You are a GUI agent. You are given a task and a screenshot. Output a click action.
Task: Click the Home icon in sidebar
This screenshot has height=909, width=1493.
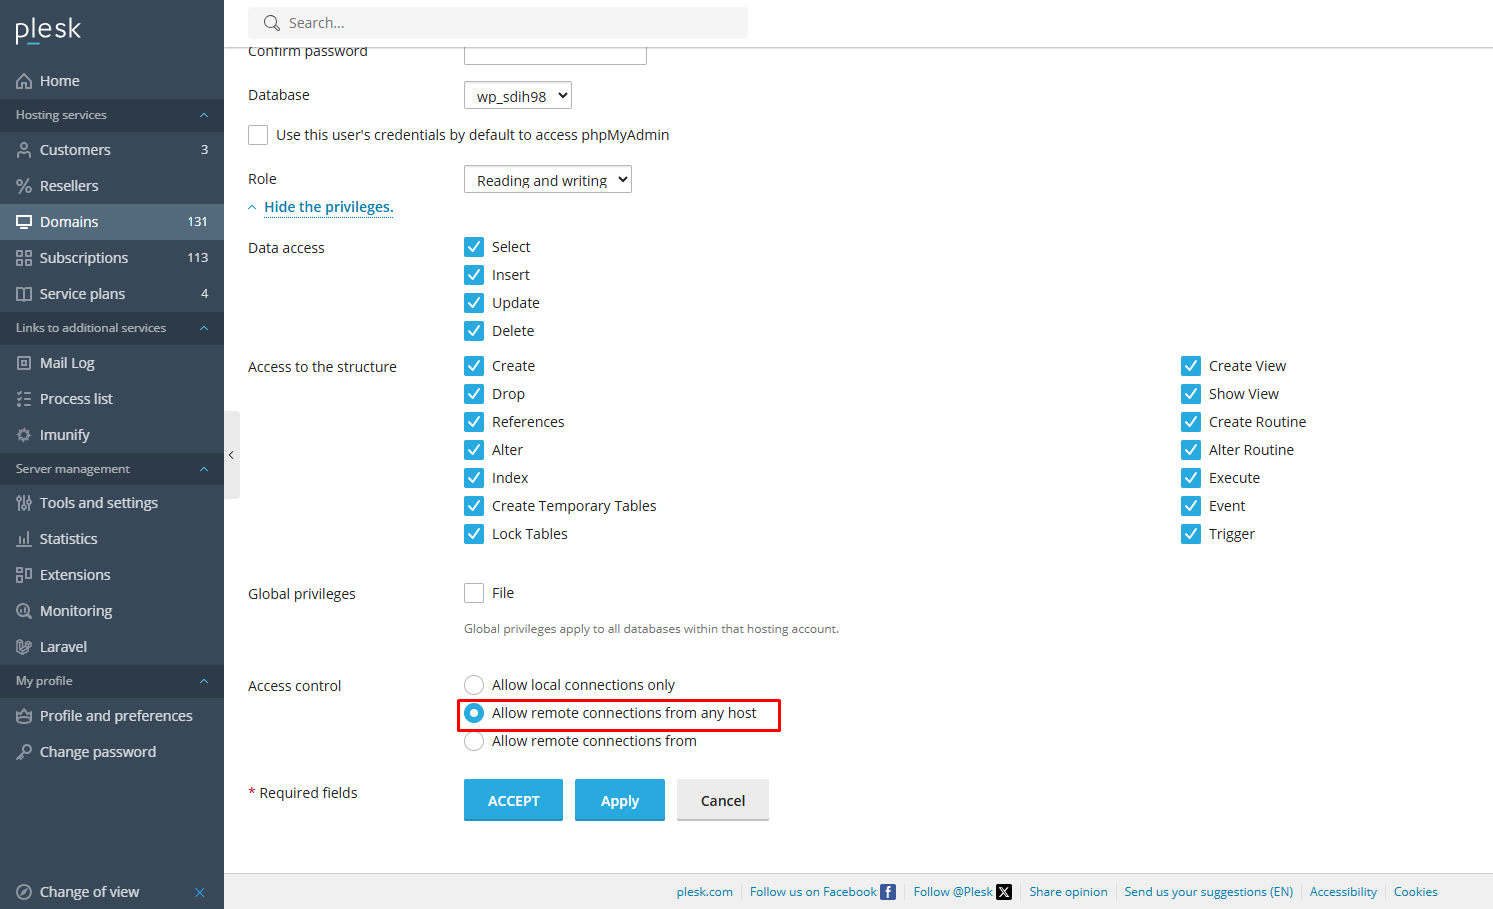[24, 81]
